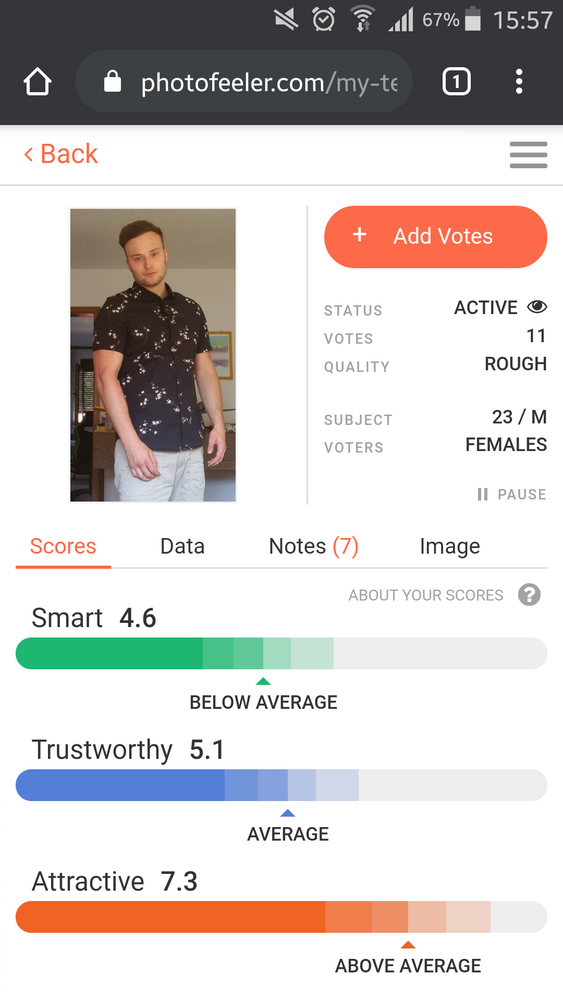This screenshot has width=563, height=1000.
Task: Click the Add Votes button
Action: (436, 237)
